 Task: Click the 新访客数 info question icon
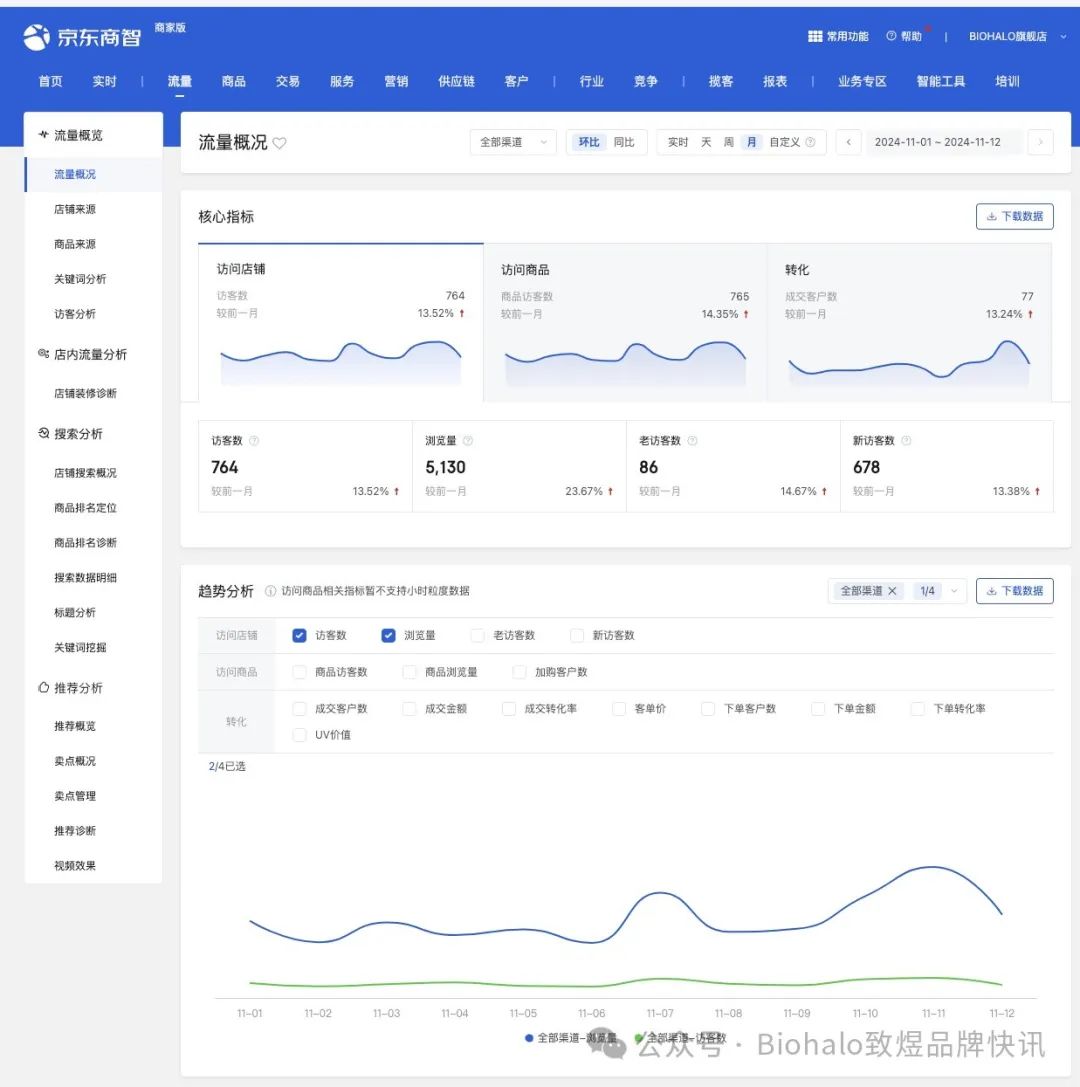tap(906, 441)
